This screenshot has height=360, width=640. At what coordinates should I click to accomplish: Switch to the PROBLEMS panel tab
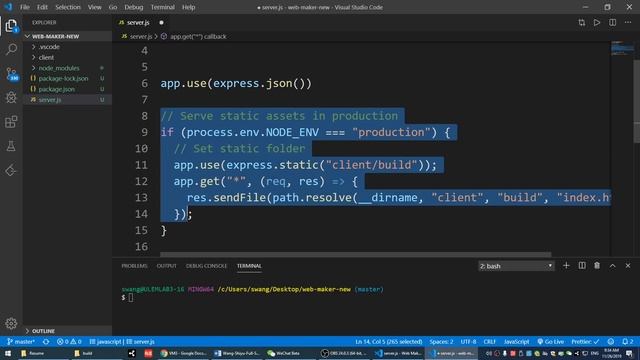[x=134, y=266]
